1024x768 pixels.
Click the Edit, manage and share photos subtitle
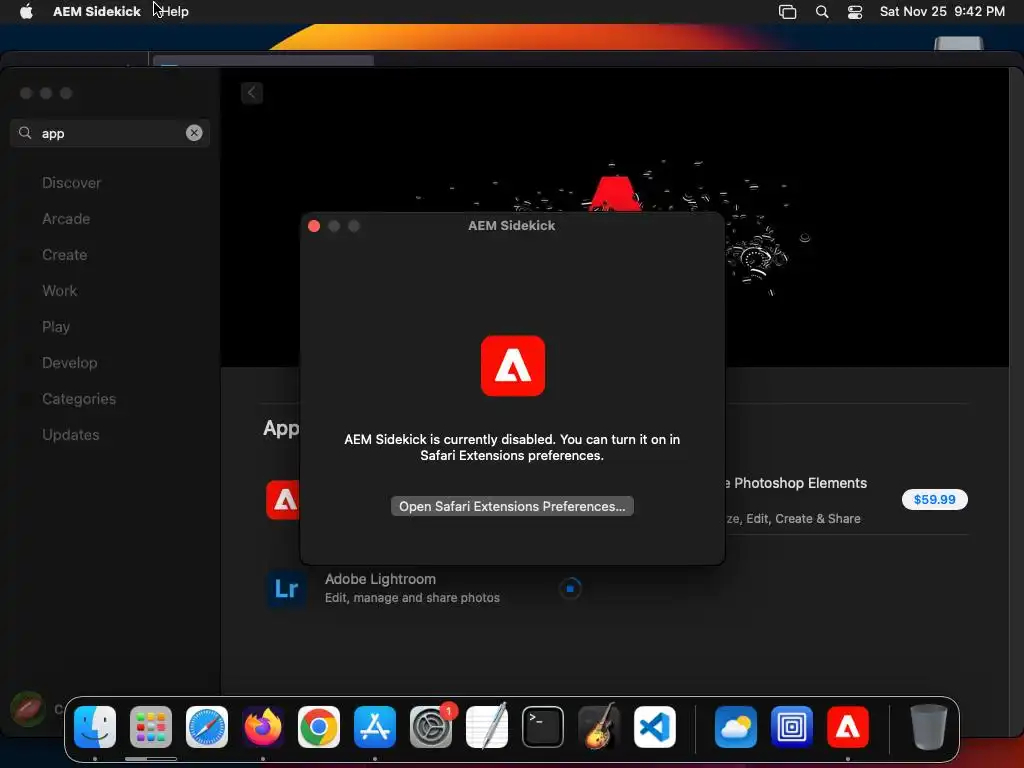pos(412,598)
